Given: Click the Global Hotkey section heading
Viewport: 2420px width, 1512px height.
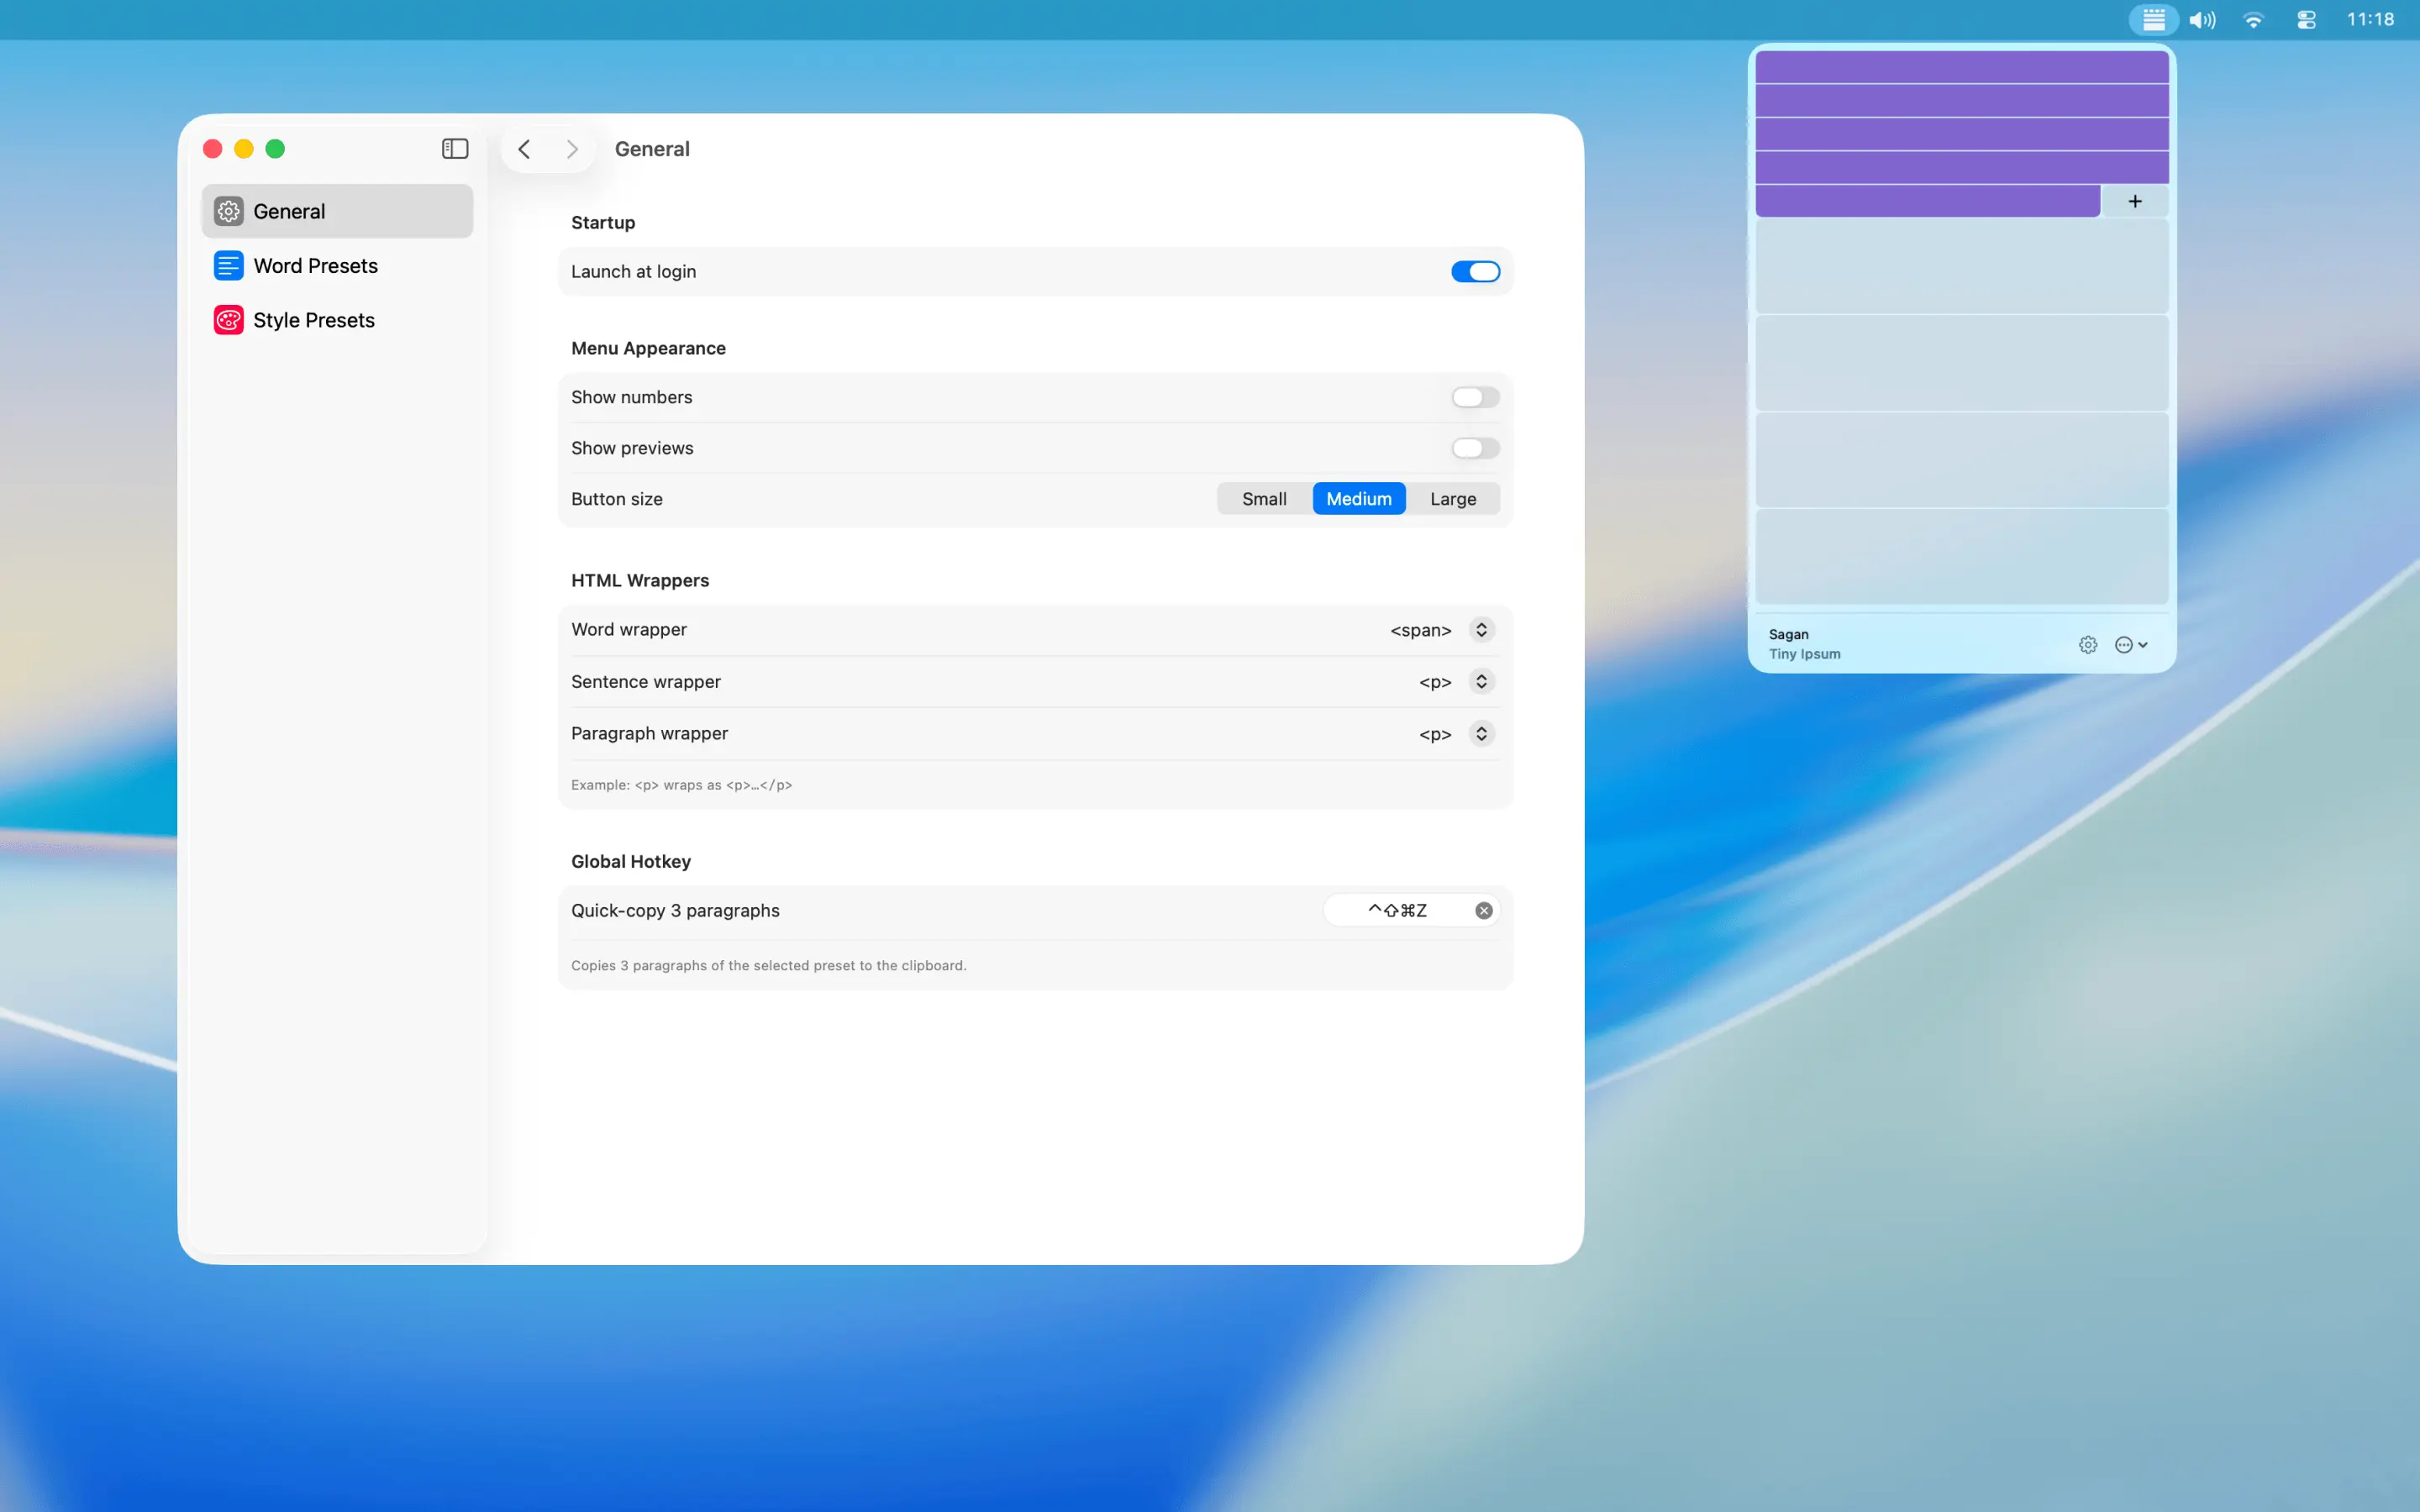Looking at the screenshot, I should (x=631, y=861).
